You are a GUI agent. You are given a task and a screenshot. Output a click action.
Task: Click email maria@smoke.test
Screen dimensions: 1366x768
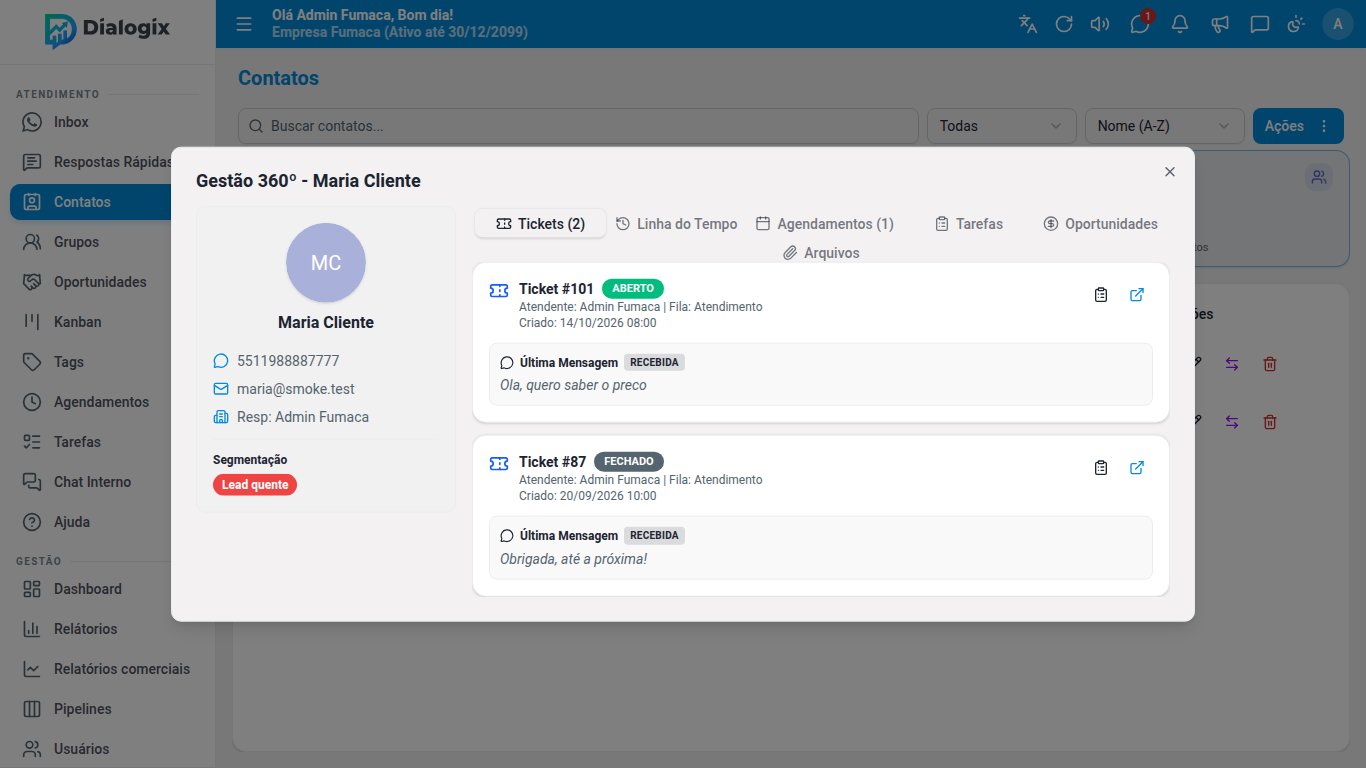click(x=296, y=389)
